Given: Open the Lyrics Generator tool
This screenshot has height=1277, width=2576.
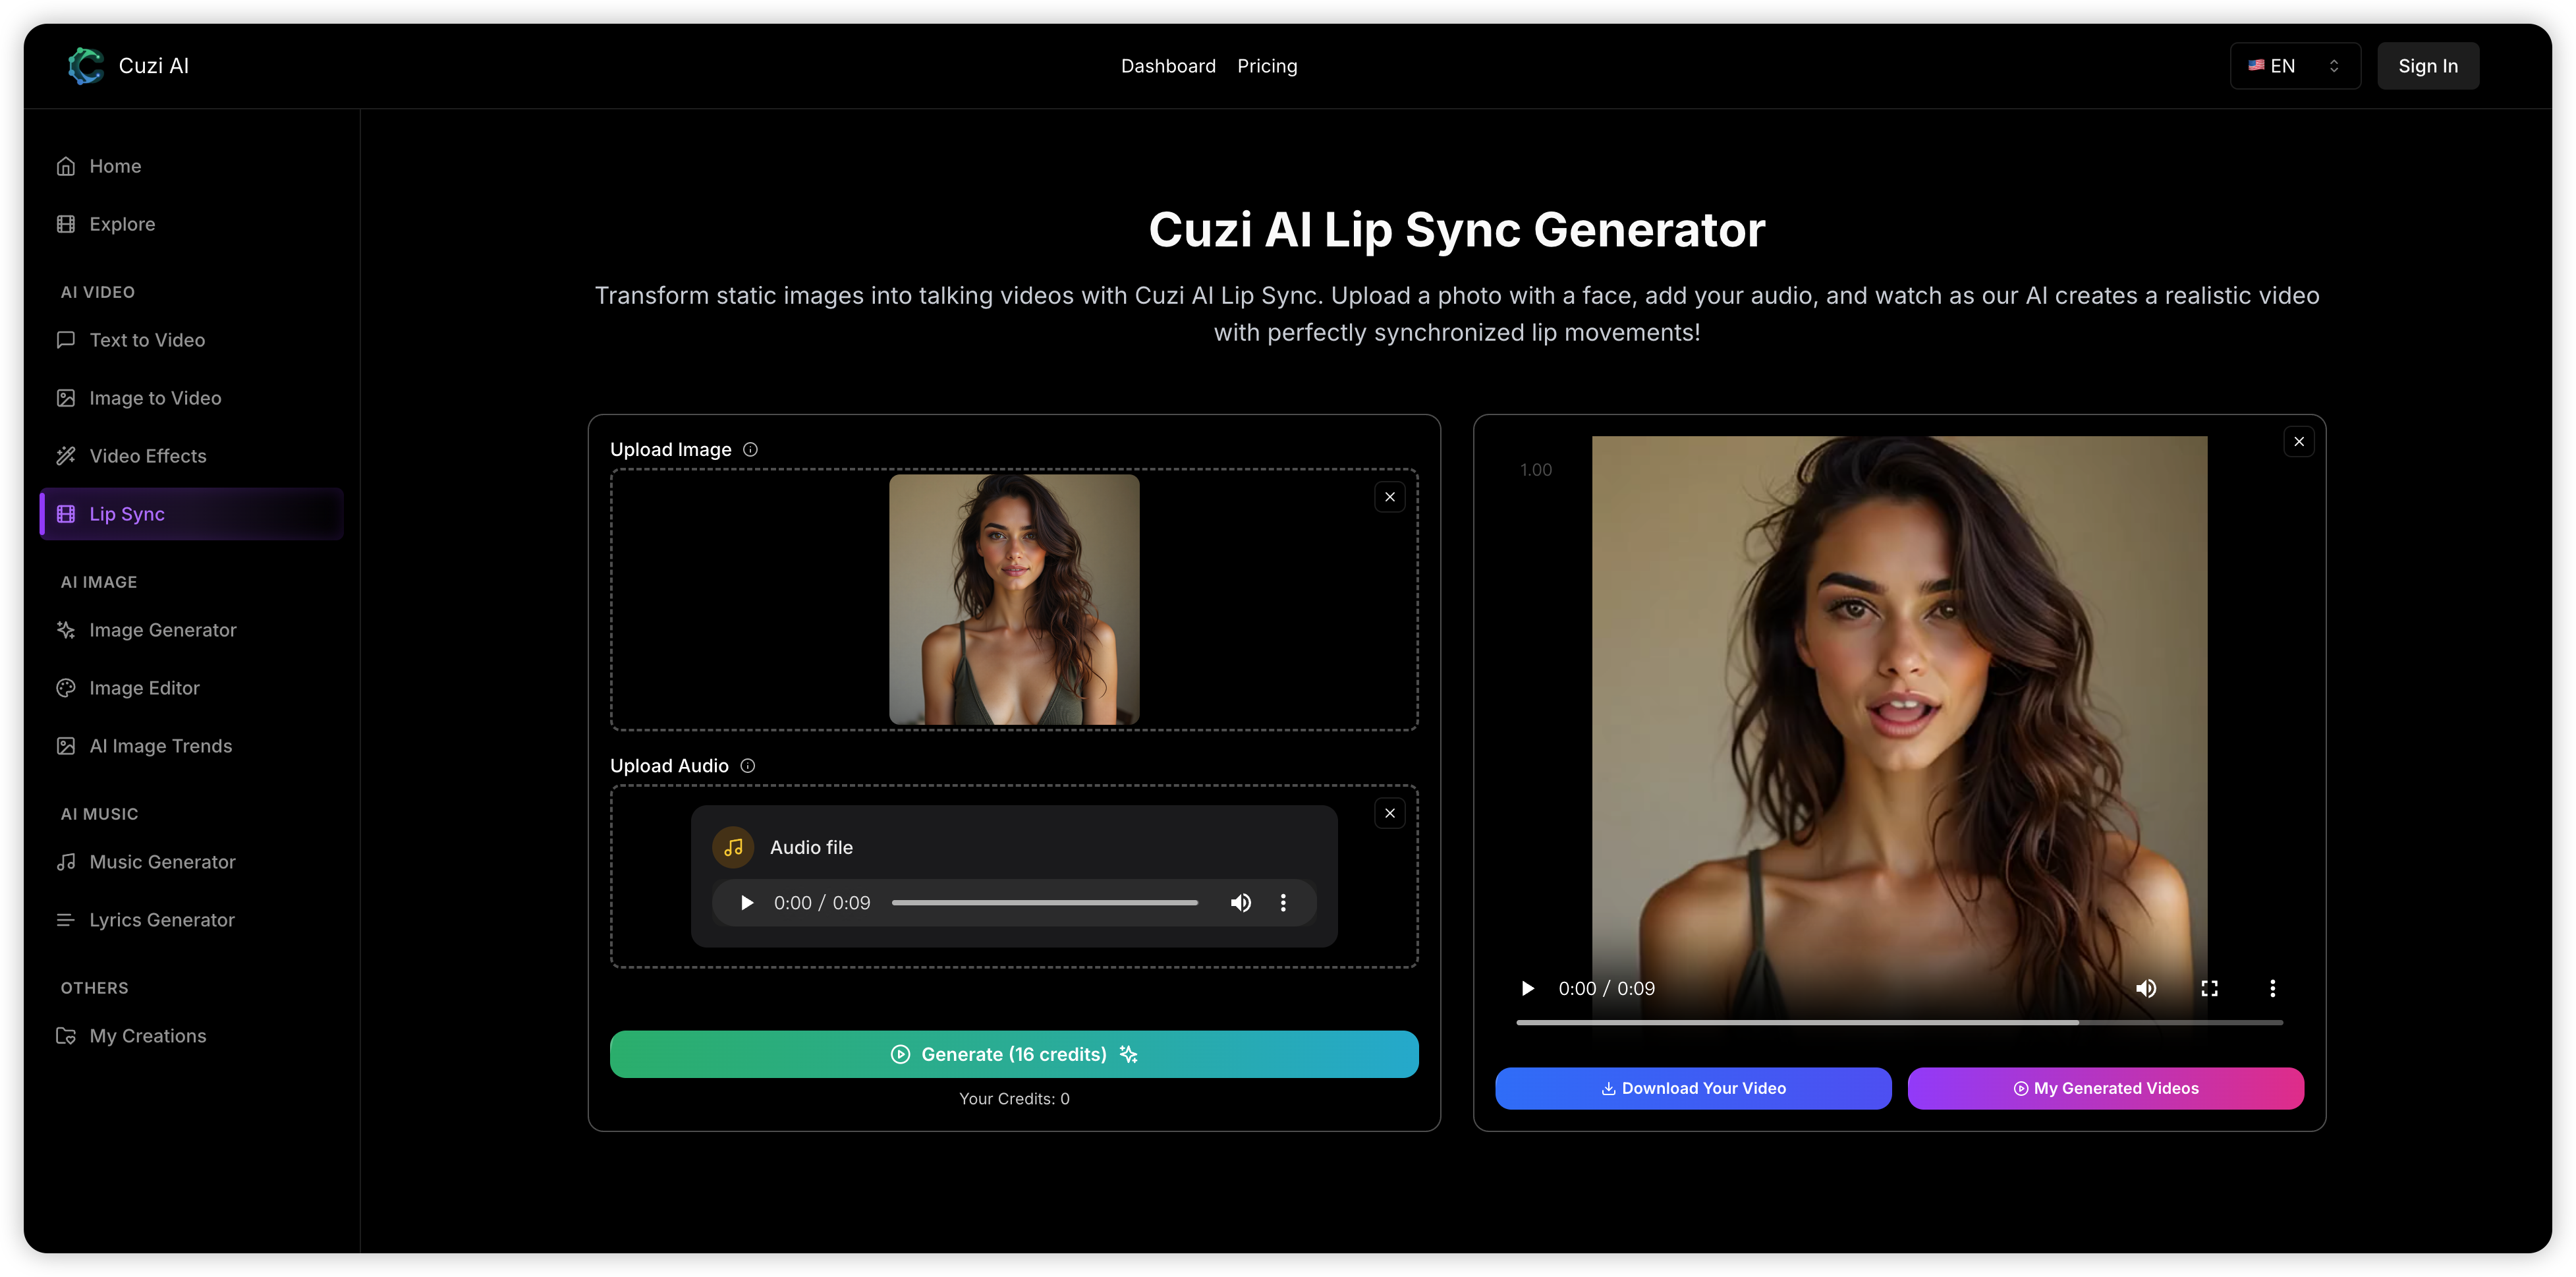Looking at the screenshot, I should point(191,920).
